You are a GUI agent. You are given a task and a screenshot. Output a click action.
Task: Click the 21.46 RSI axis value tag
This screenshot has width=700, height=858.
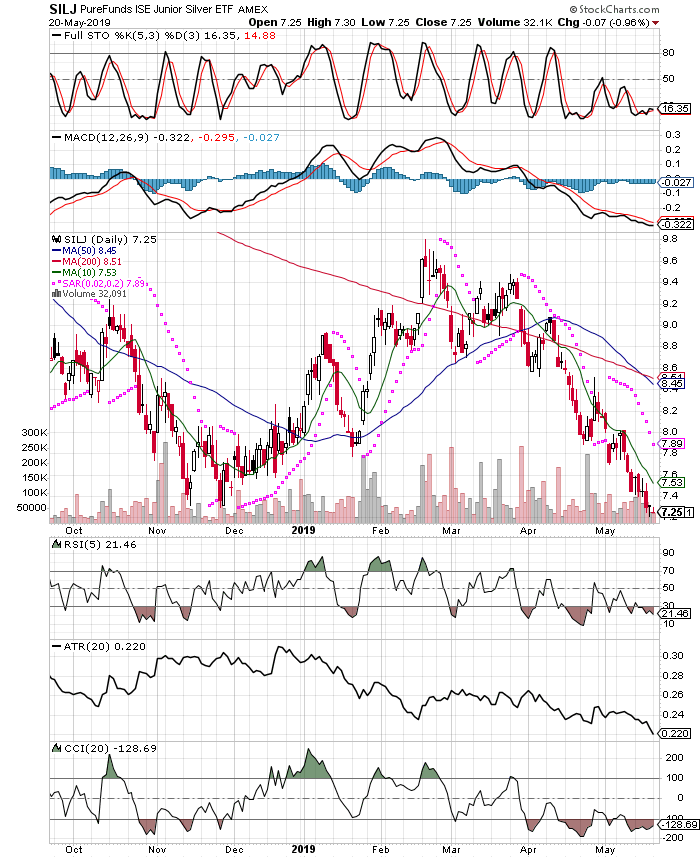[x=675, y=613]
